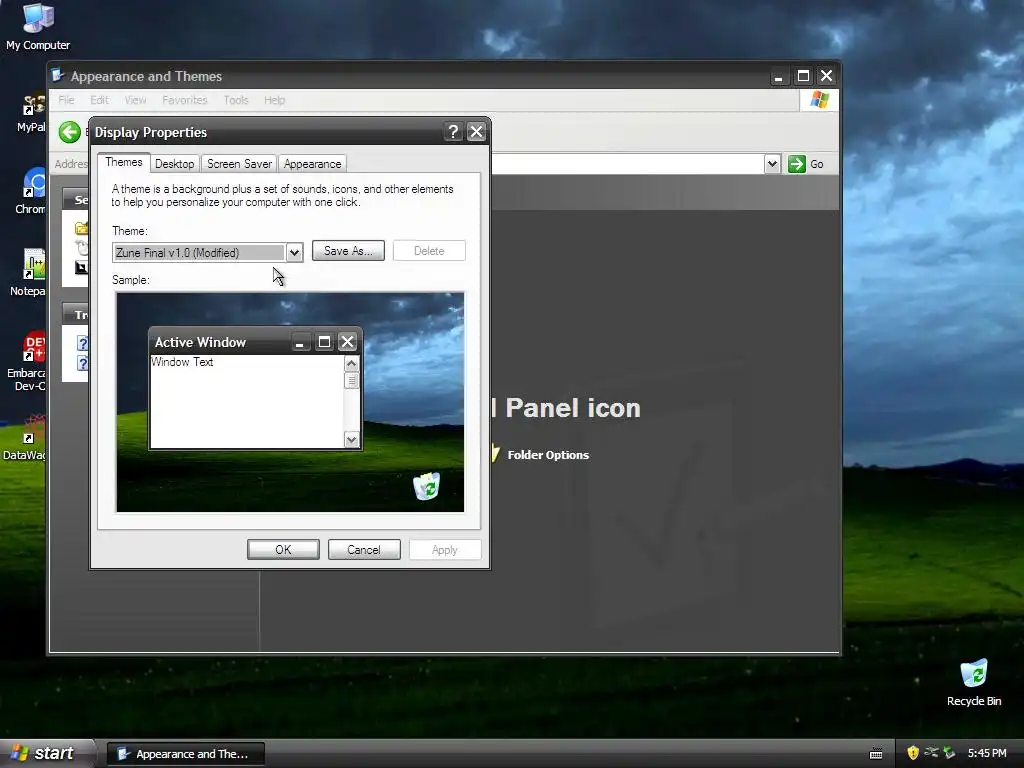Viewport: 1024px width, 768px height.
Task: Close the Display Properties dialog
Action: click(x=477, y=132)
